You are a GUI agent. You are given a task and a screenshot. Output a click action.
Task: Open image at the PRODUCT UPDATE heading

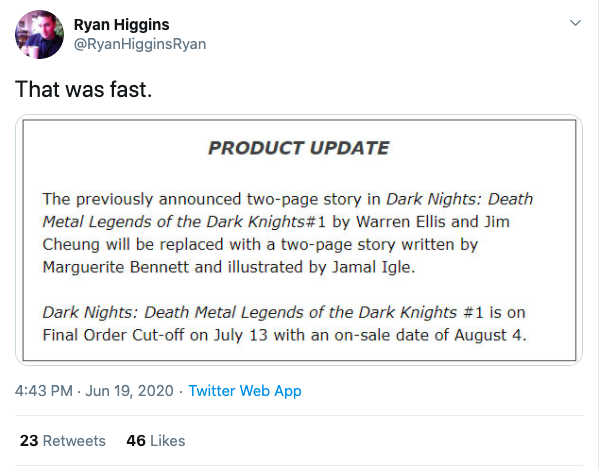click(x=298, y=148)
